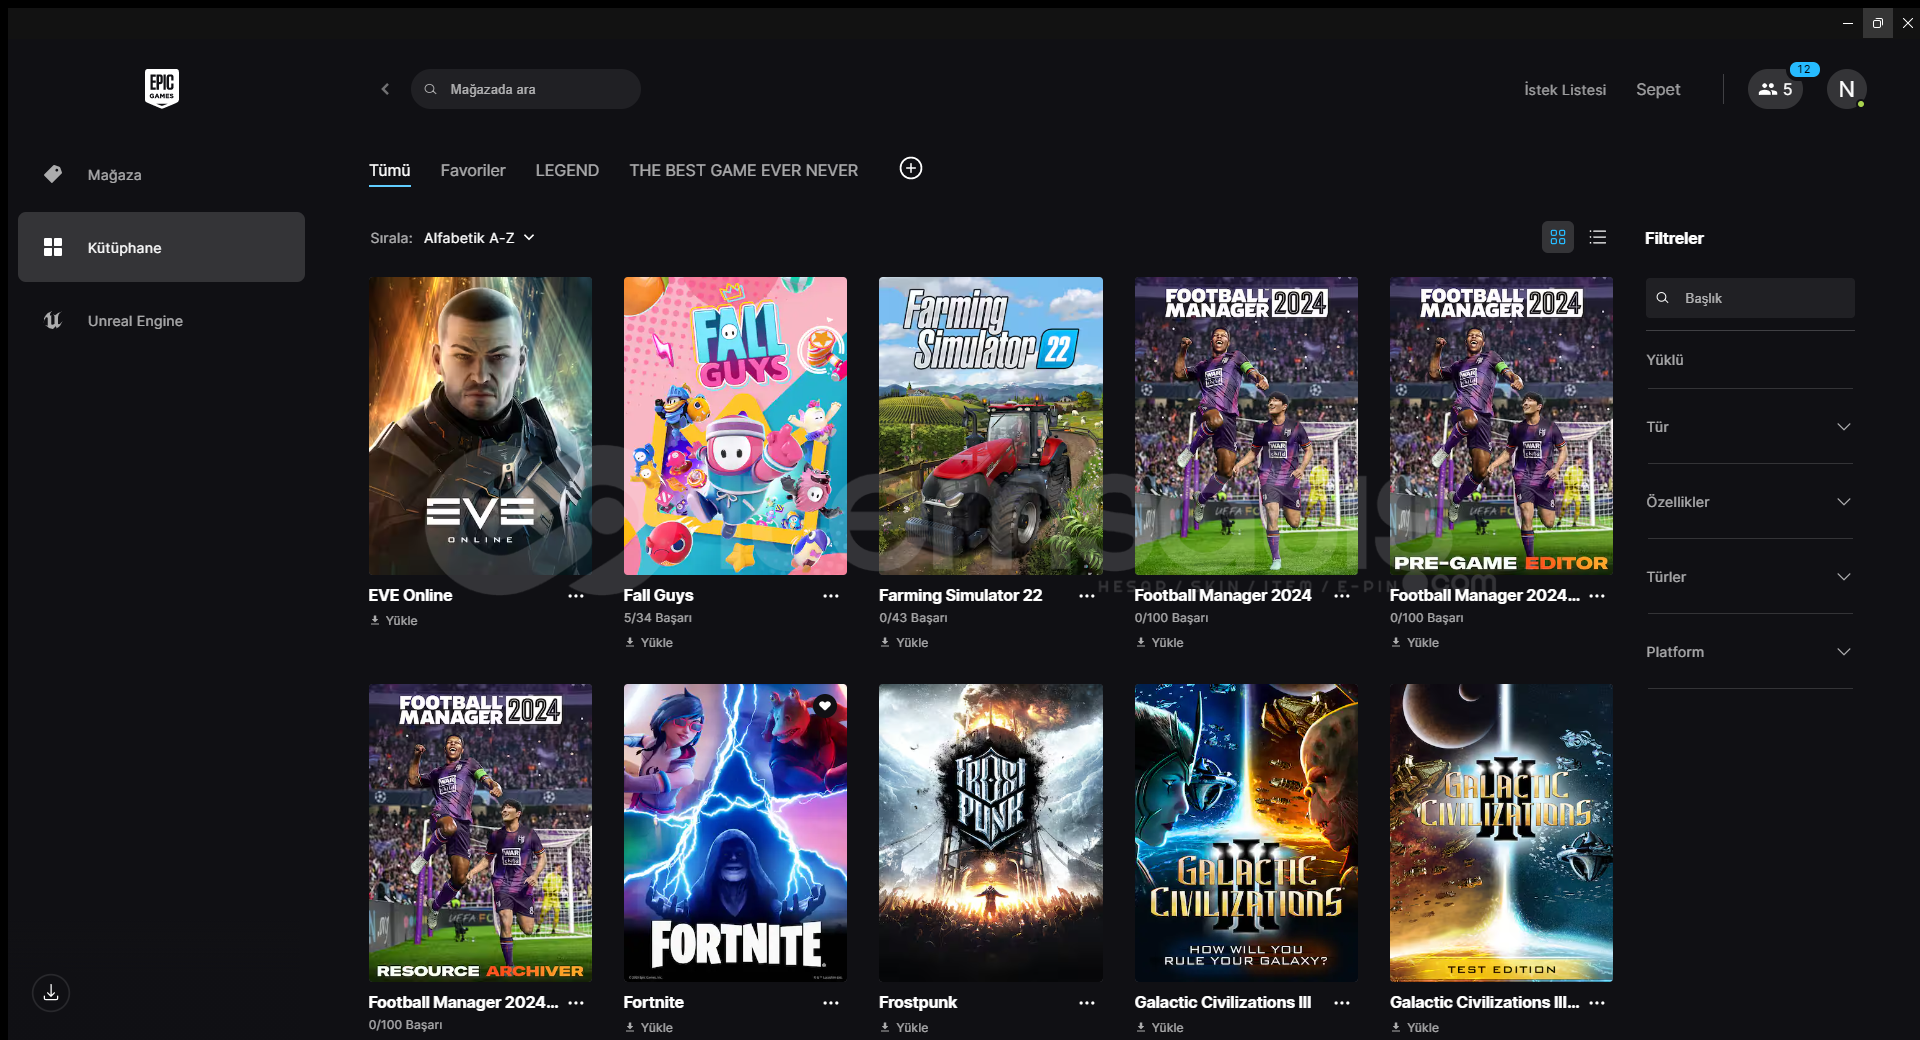This screenshot has height=1040, width=1920.
Task: Open the friends icon showing 5
Action: coord(1775,89)
